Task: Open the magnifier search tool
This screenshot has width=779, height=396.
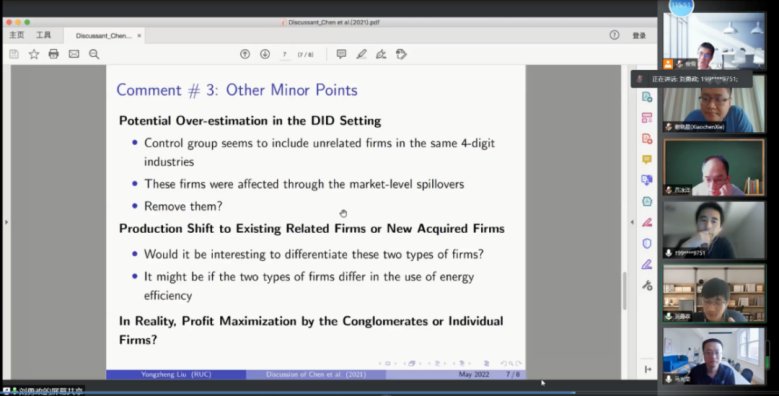Action: [94, 54]
